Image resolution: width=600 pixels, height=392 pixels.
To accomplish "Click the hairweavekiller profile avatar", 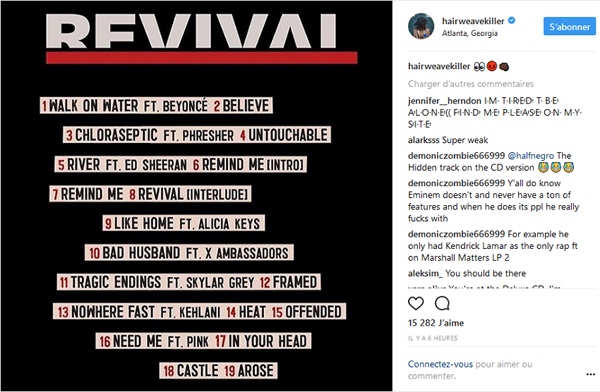I will coord(421,26).
